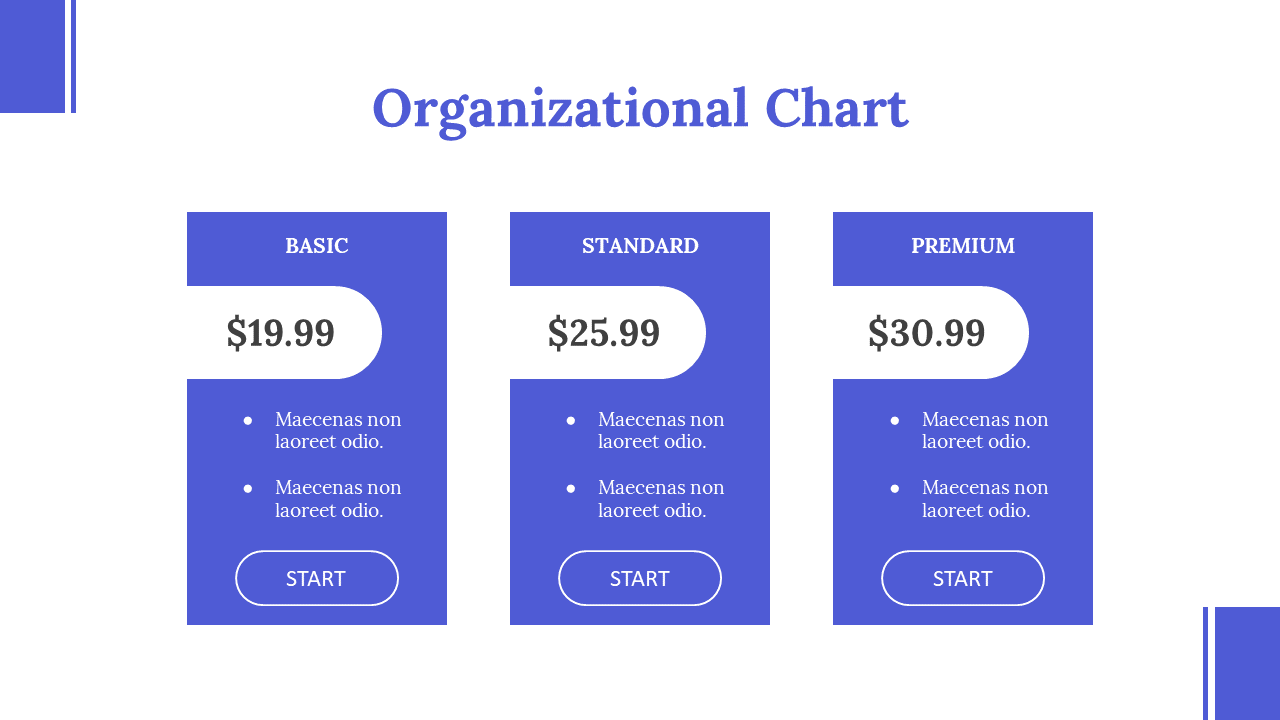The image size is (1280, 720).
Task: Select the STANDARD plan heading
Action: coord(640,246)
